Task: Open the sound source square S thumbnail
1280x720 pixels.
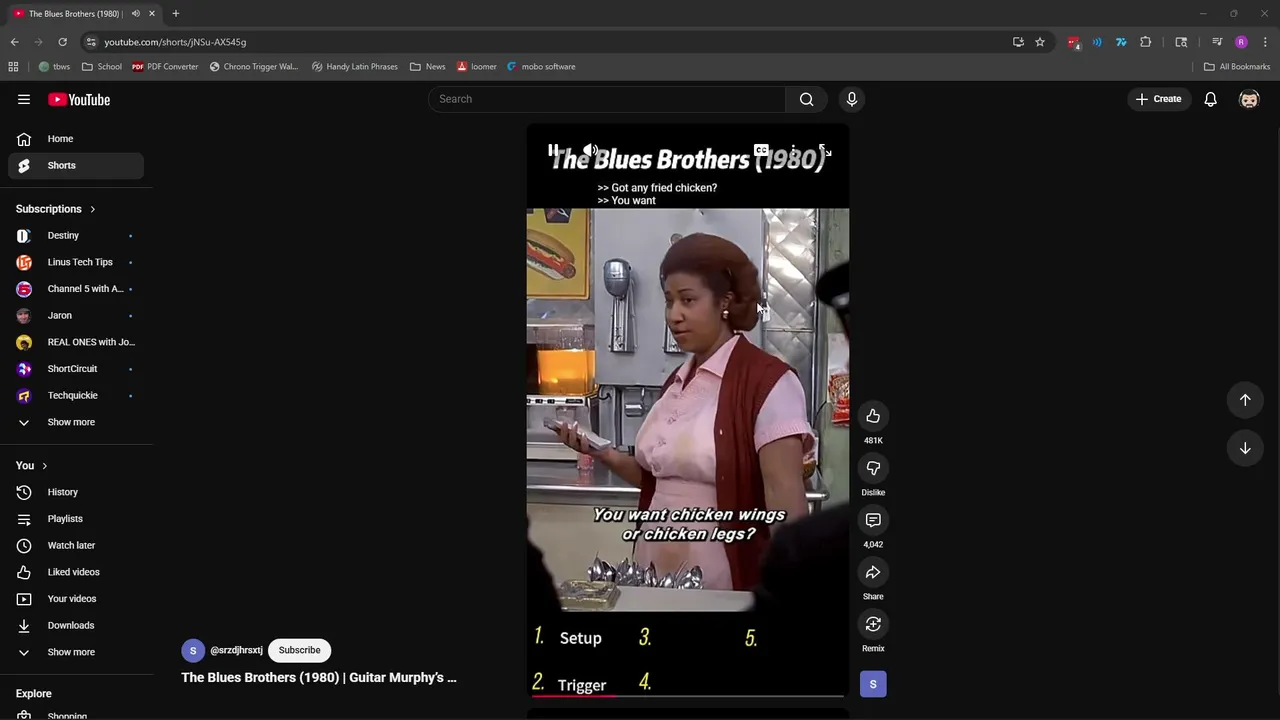Action: tap(873, 684)
